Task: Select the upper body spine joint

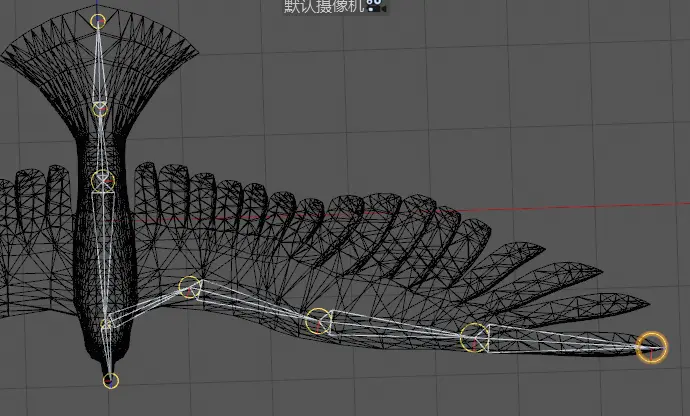Action: pos(103,181)
